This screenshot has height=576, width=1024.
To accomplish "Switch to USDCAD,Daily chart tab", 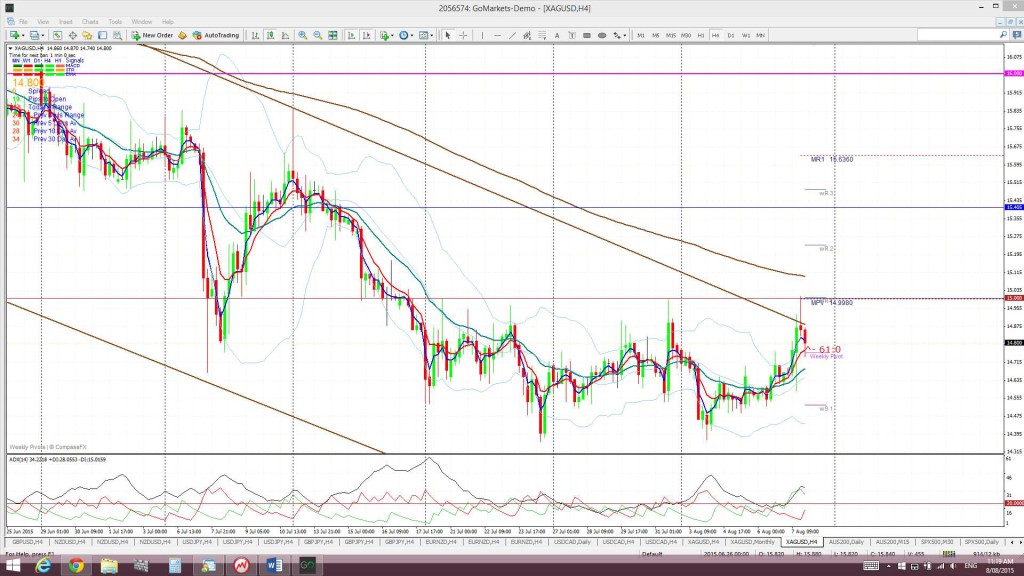I will (x=573, y=542).
